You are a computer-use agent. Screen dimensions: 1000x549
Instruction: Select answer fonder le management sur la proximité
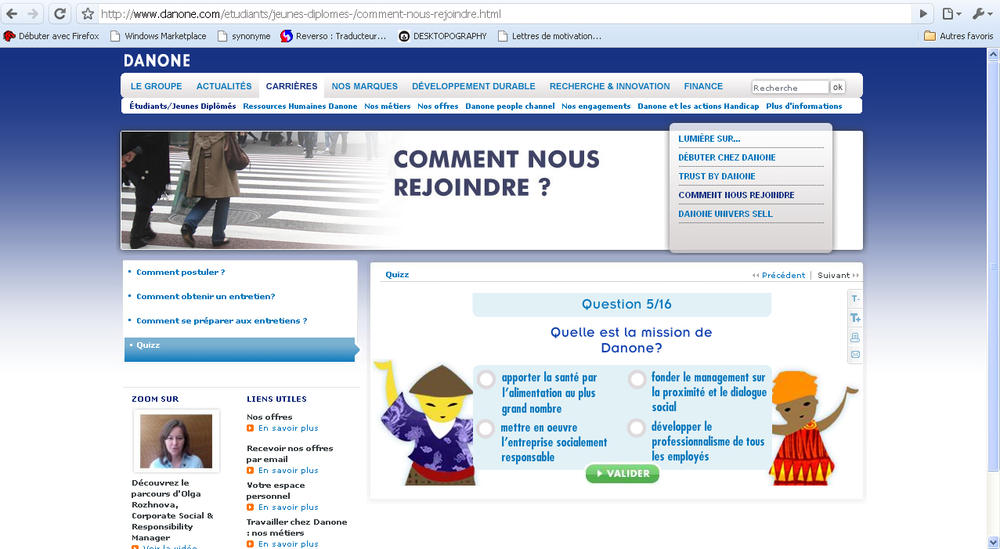point(636,379)
